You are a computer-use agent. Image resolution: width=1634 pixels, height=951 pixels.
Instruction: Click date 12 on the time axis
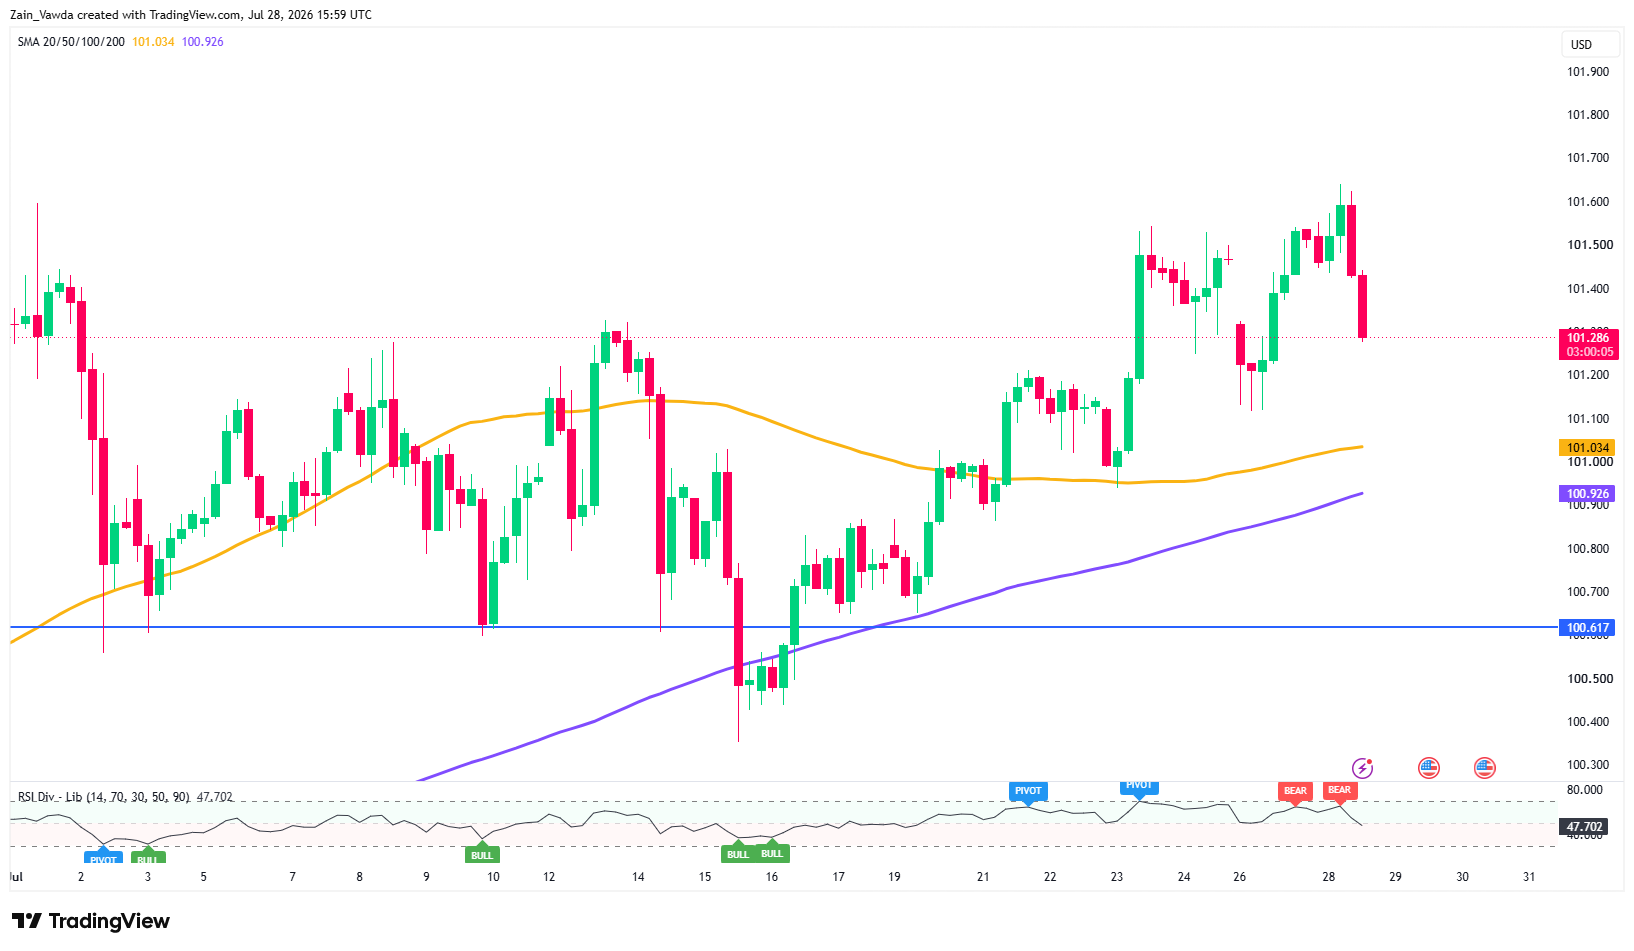[x=549, y=877]
